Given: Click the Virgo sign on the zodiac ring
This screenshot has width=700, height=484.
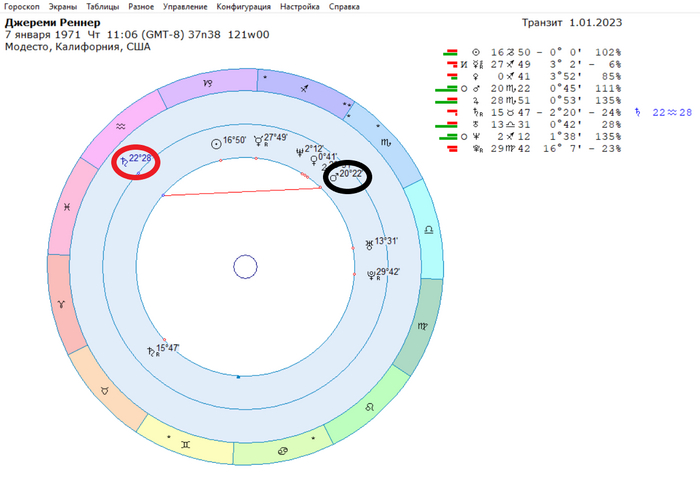Looking at the screenshot, I should click(422, 326).
